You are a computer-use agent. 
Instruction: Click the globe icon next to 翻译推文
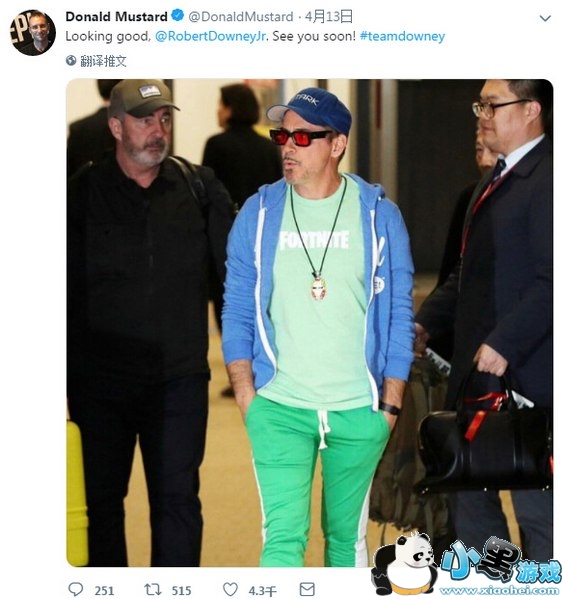71,60
